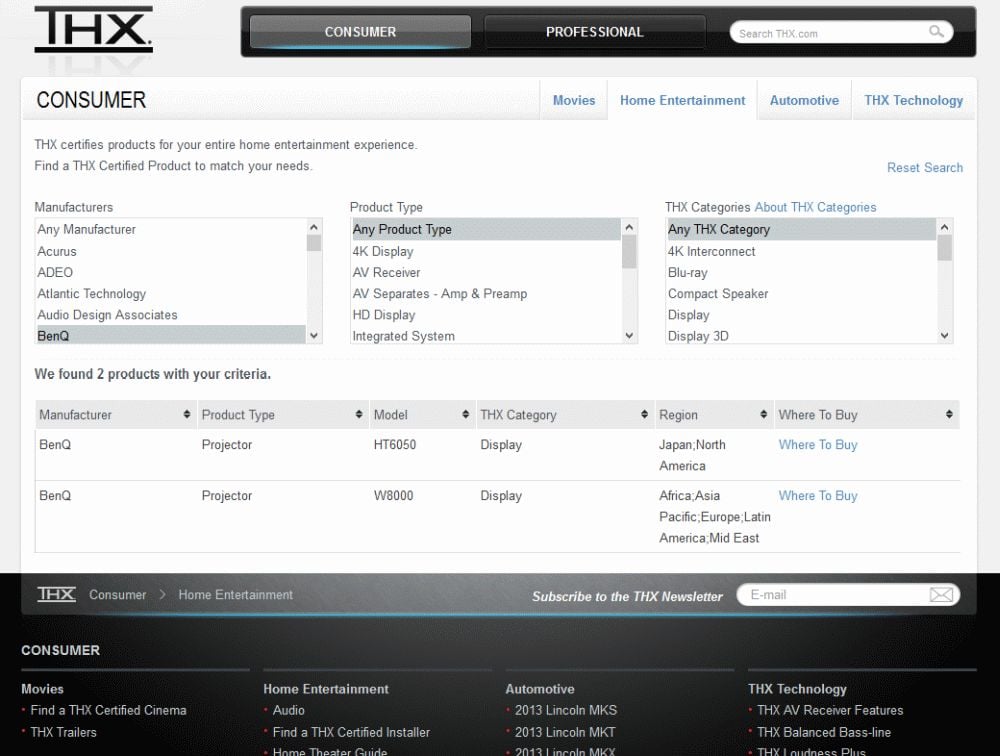
Task: Select AV Receiver product type
Action: point(386,272)
